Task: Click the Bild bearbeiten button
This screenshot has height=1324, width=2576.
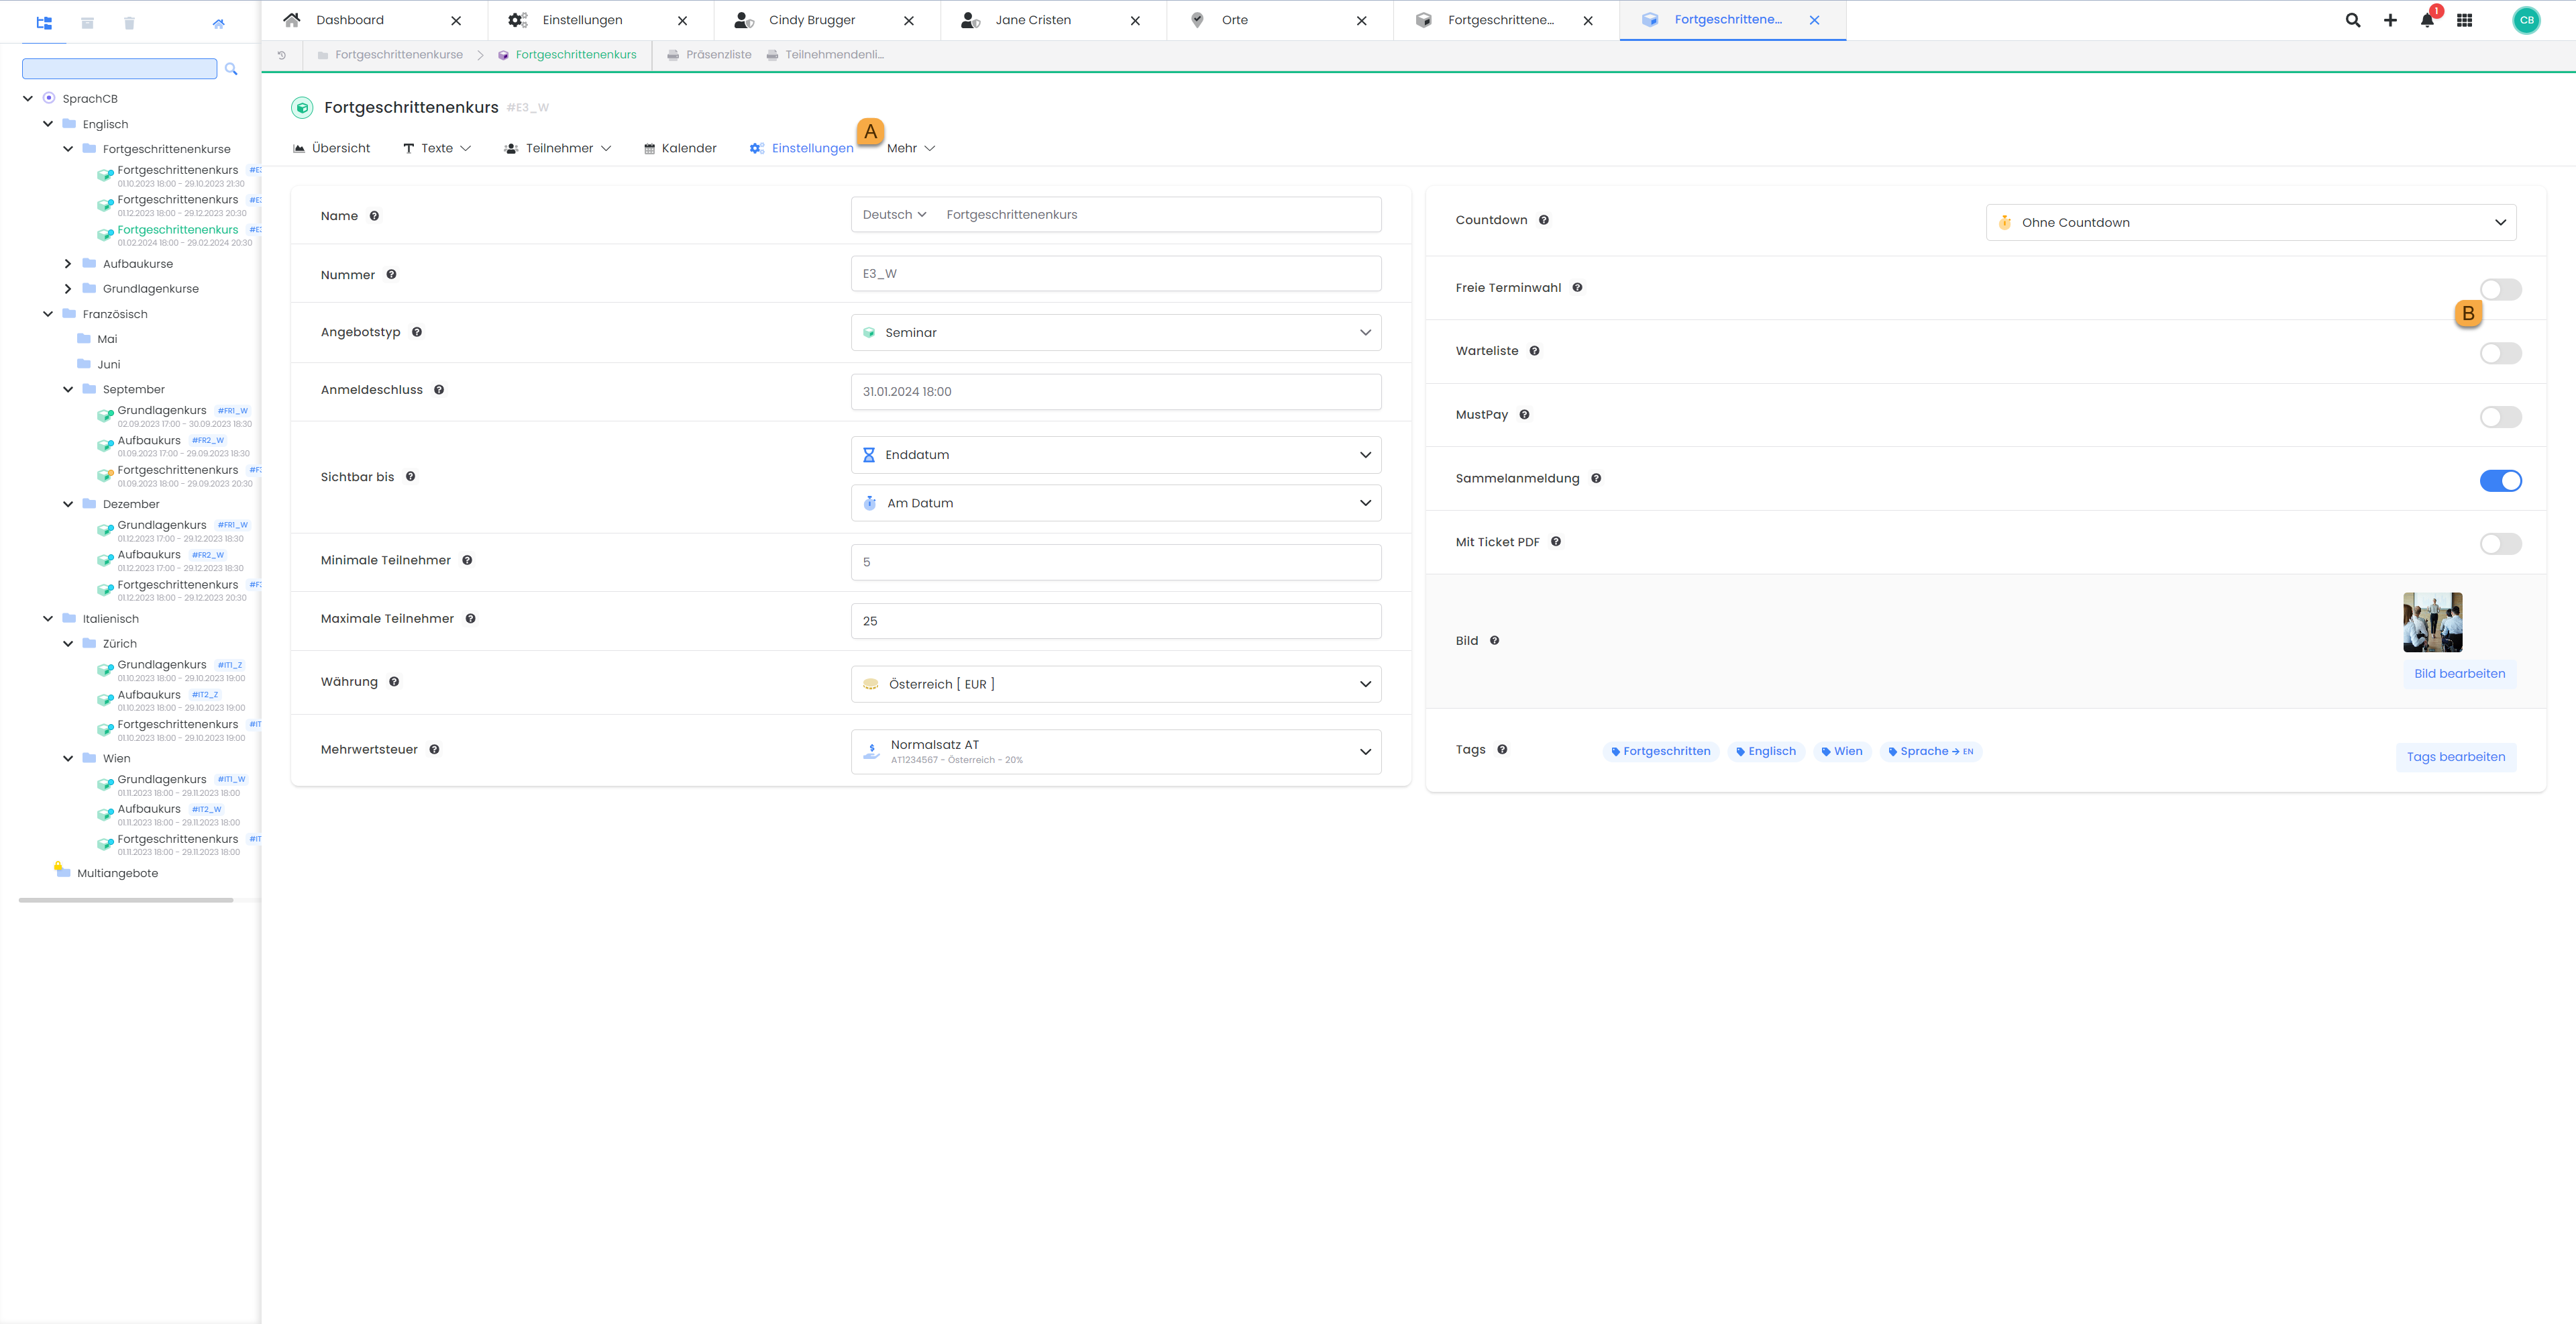Action: 2459,674
